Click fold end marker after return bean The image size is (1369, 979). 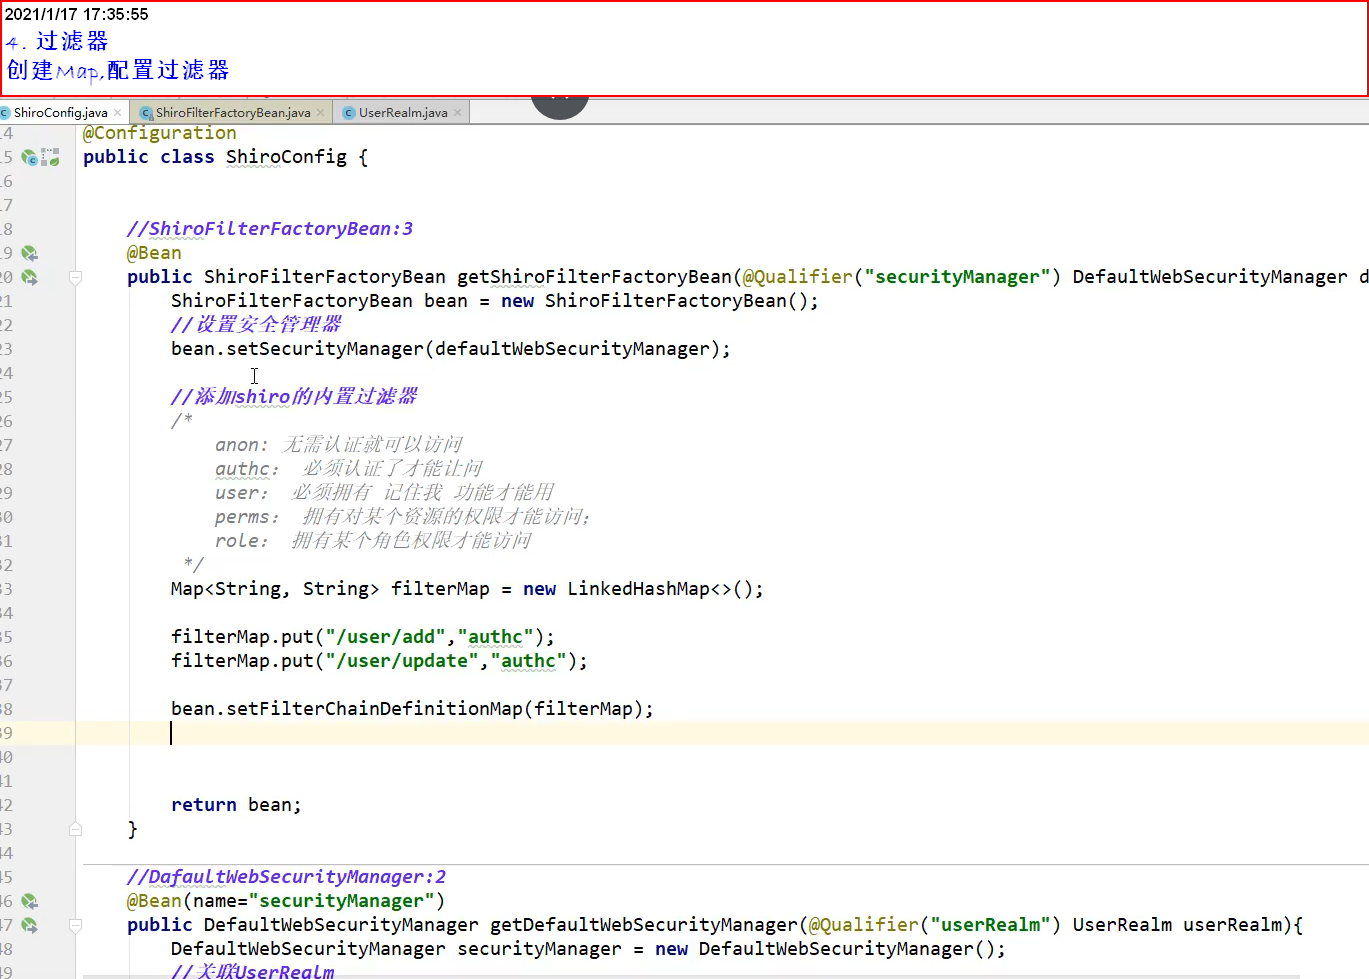(76, 829)
